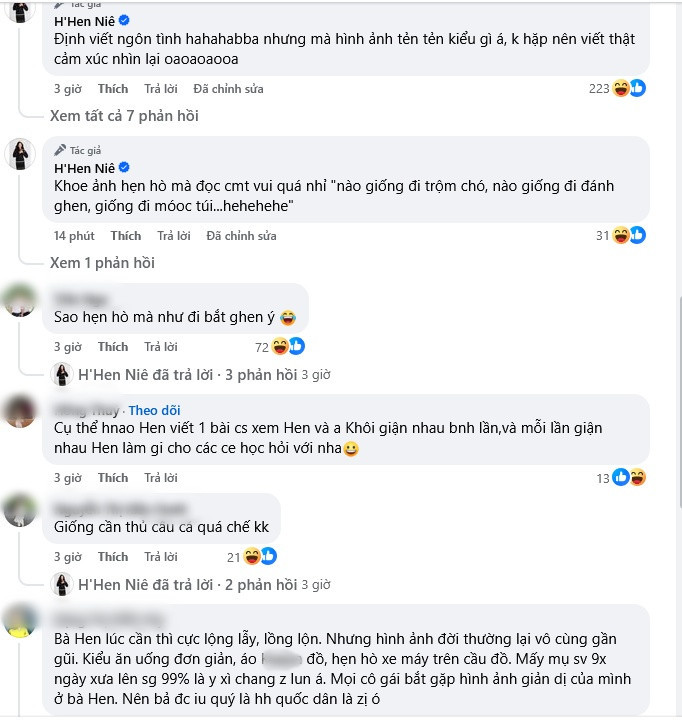View the 72 reactions emoji icons

(287, 347)
